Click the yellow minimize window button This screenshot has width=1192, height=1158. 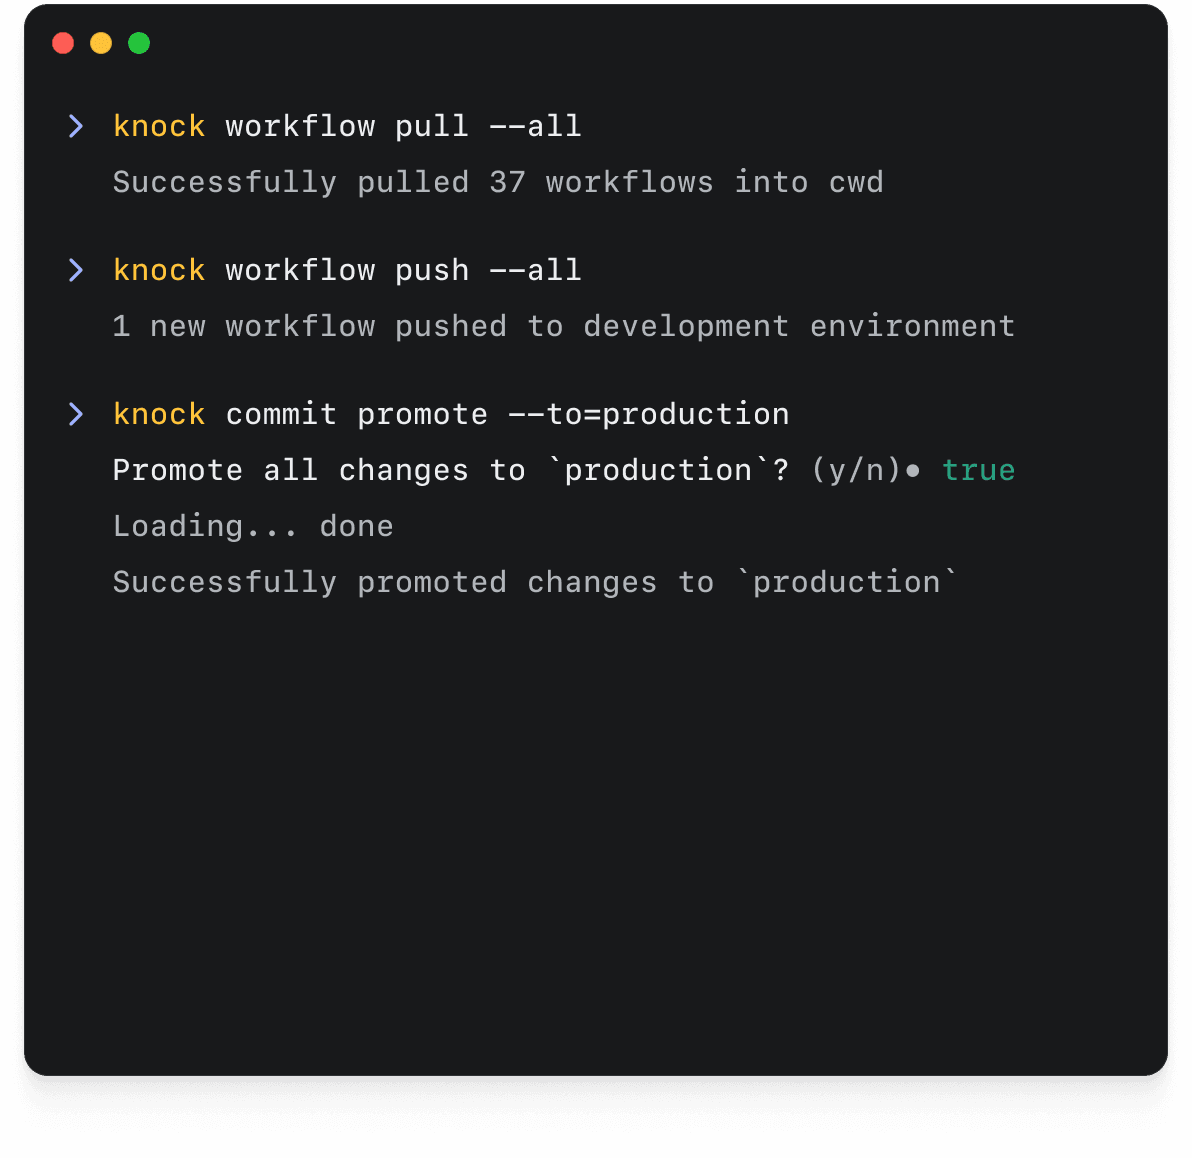tap(101, 43)
